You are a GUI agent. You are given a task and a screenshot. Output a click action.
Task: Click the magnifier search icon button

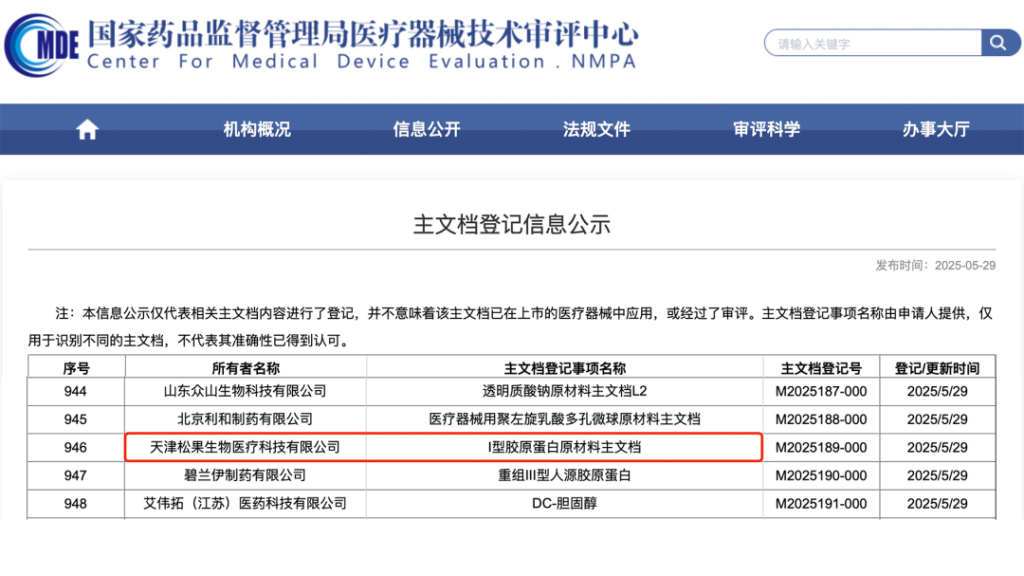[1000, 43]
